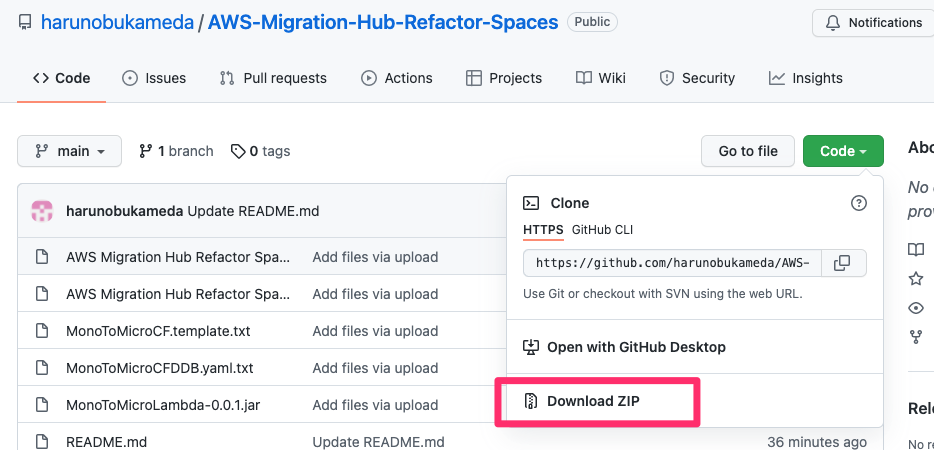Click the Clone help question mark icon
This screenshot has height=450, width=934.
coord(858,203)
